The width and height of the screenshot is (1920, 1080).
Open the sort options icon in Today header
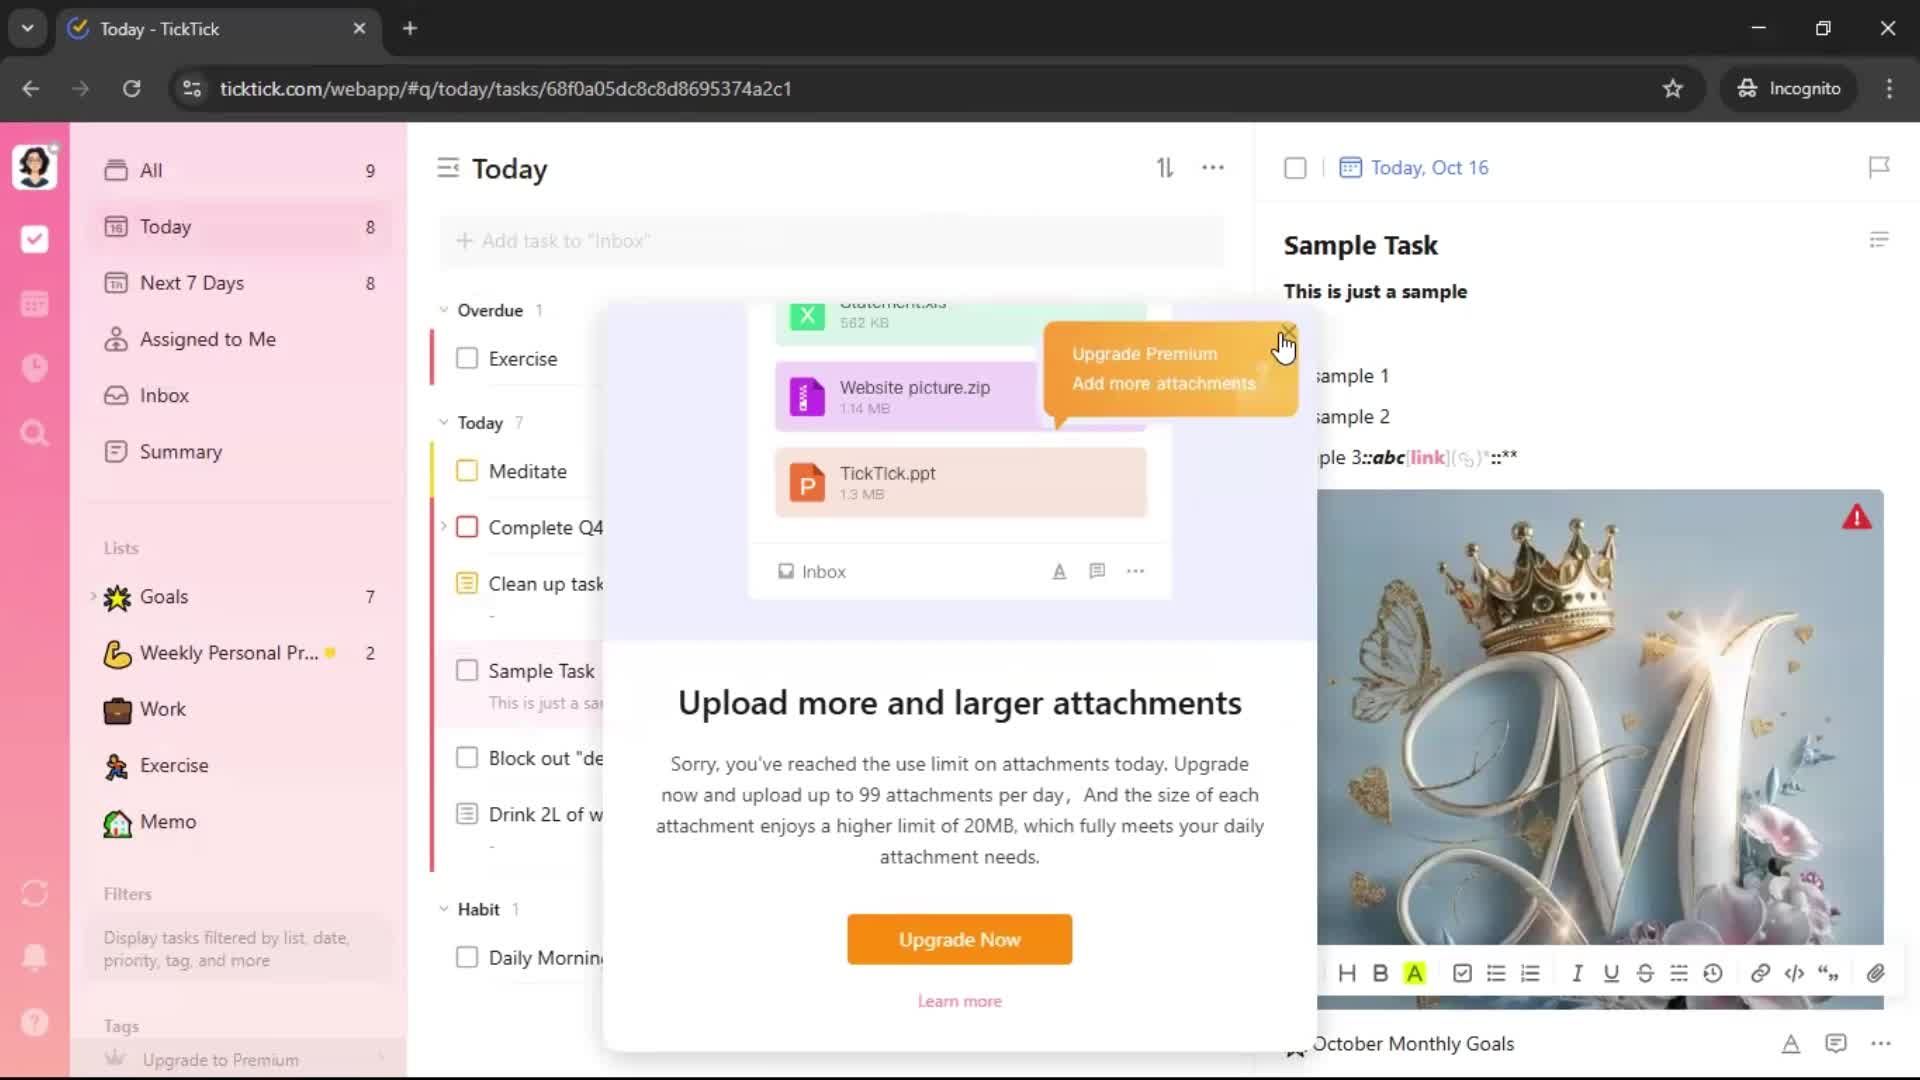pos(1165,168)
